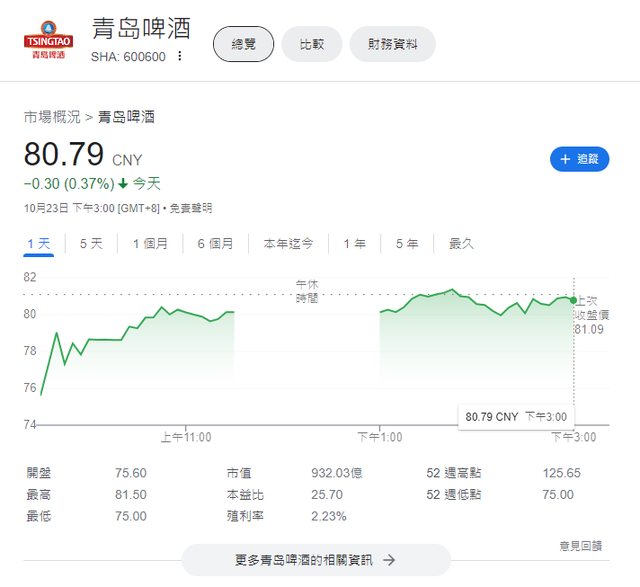Screen dimensions: 640x587
Task: Show the 1 個月 chart range
Action: click(x=150, y=243)
